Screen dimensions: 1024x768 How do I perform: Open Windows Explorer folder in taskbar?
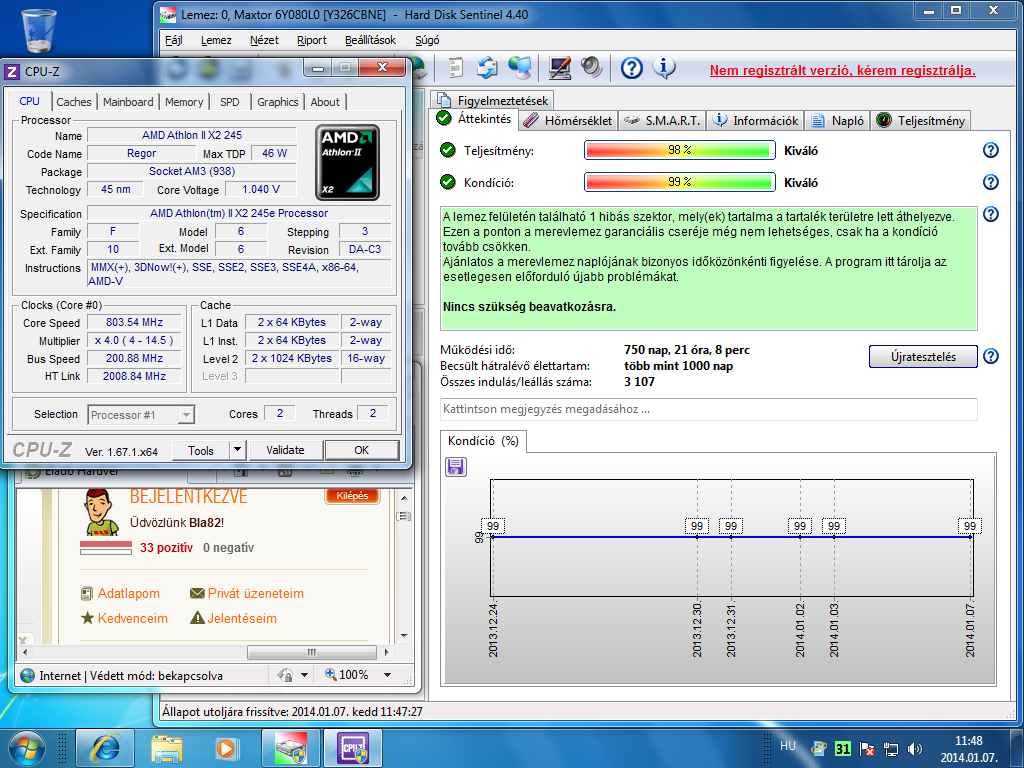click(x=167, y=748)
